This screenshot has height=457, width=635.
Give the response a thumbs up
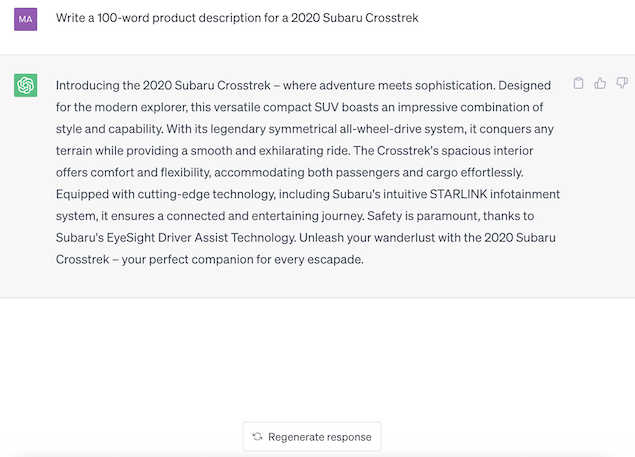coord(600,83)
